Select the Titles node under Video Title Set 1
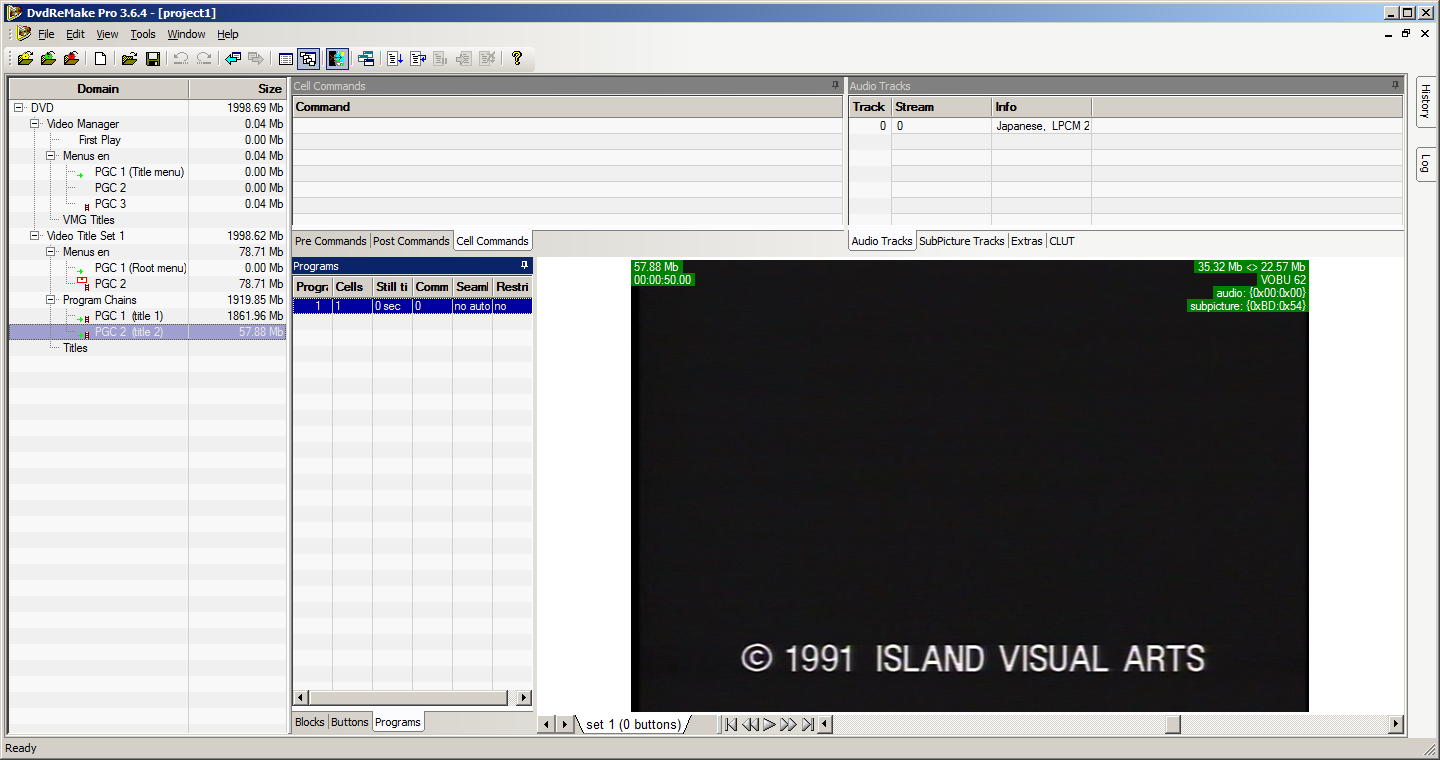The width and height of the screenshot is (1440, 760). (75, 348)
